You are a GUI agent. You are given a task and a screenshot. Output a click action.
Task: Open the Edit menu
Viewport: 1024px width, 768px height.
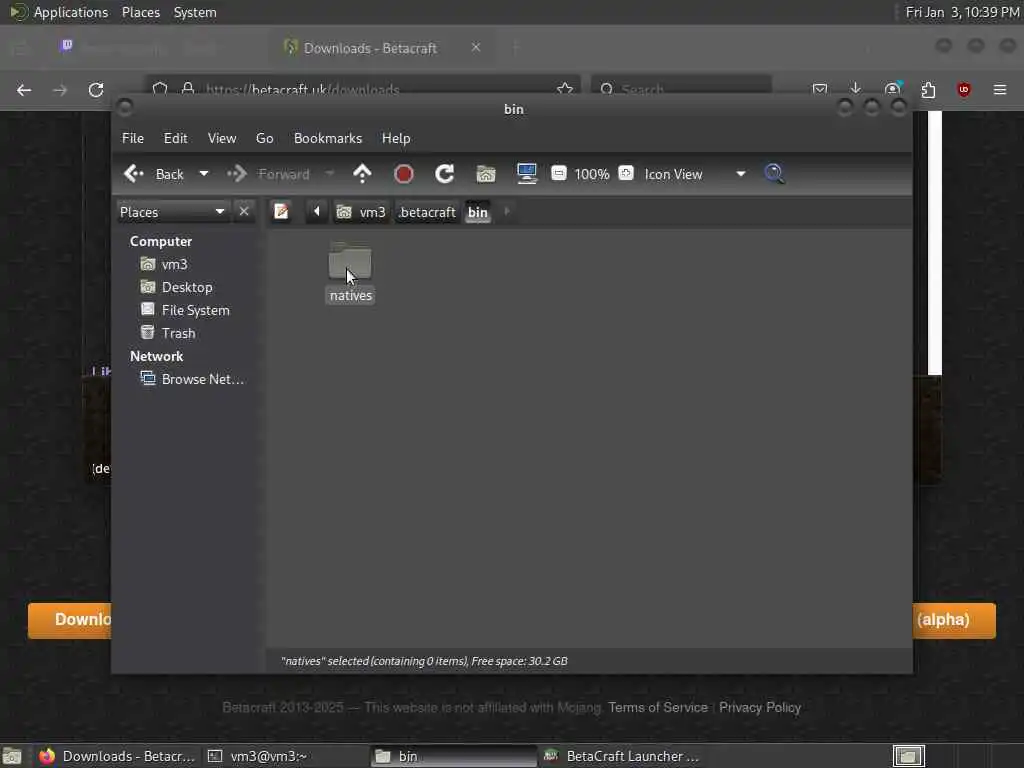pos(175,138)
